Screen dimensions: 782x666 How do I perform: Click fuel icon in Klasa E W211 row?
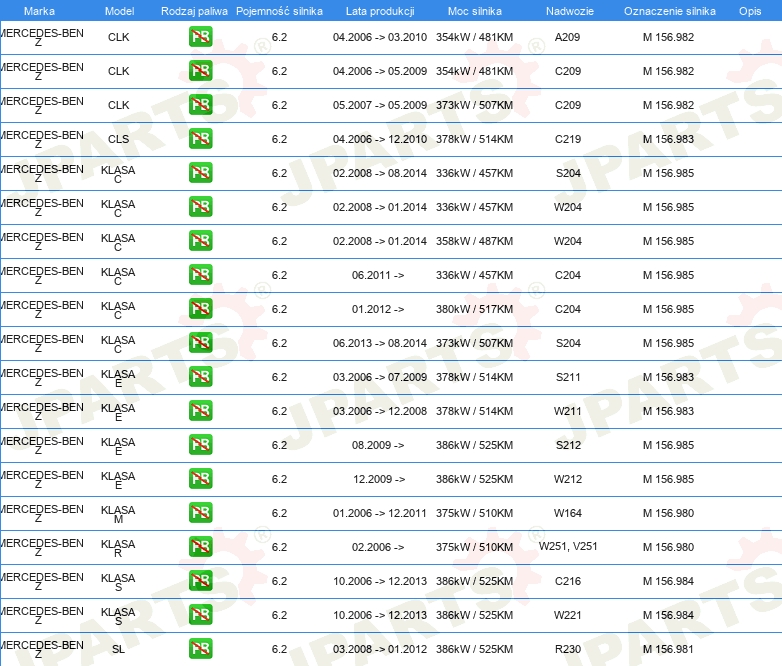(200, 411)
